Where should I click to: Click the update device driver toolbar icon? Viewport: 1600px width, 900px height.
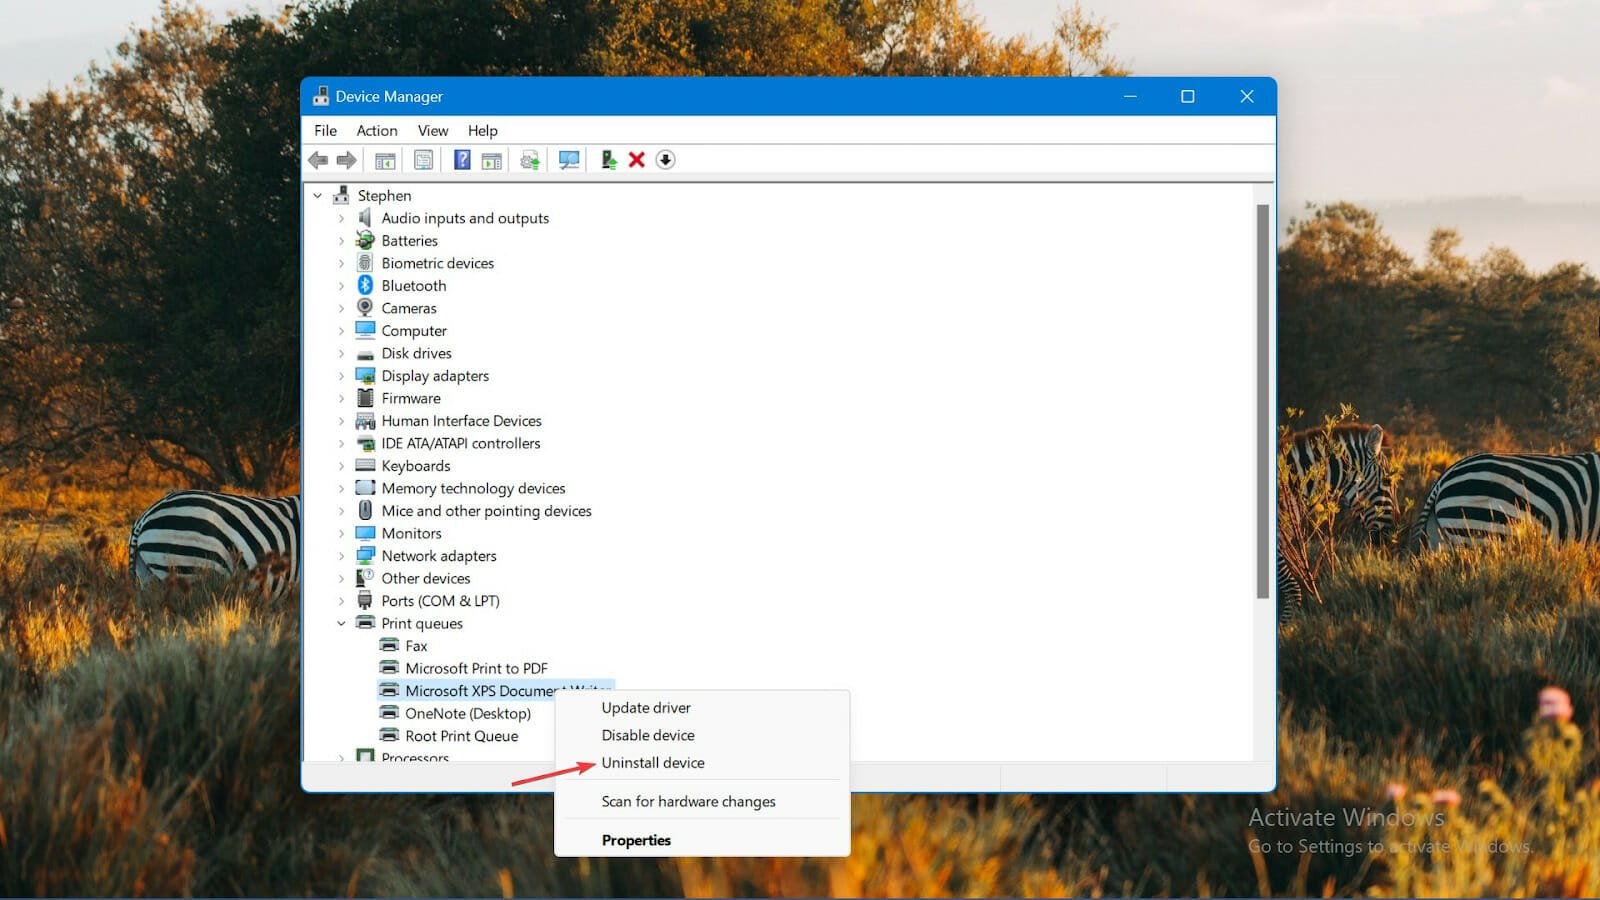[608, 160]
